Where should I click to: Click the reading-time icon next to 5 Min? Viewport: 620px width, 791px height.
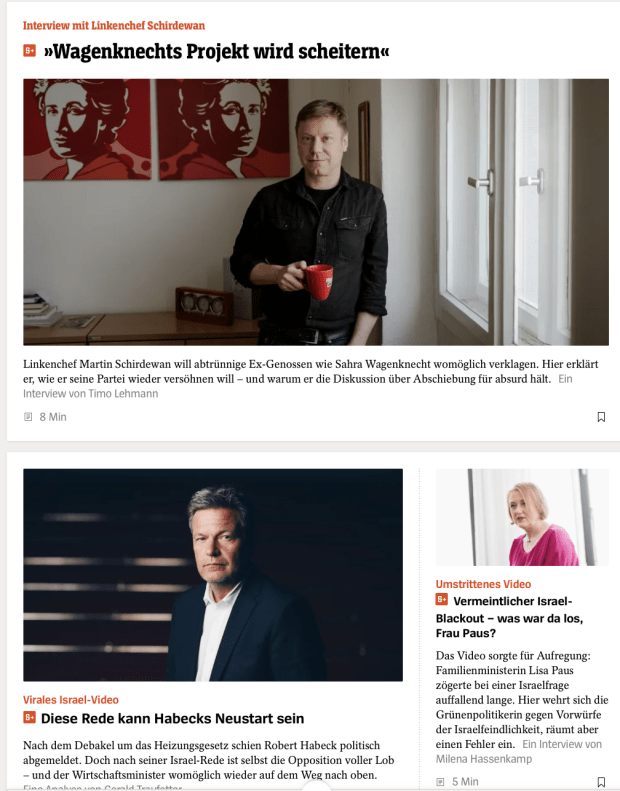coord(440,781)
